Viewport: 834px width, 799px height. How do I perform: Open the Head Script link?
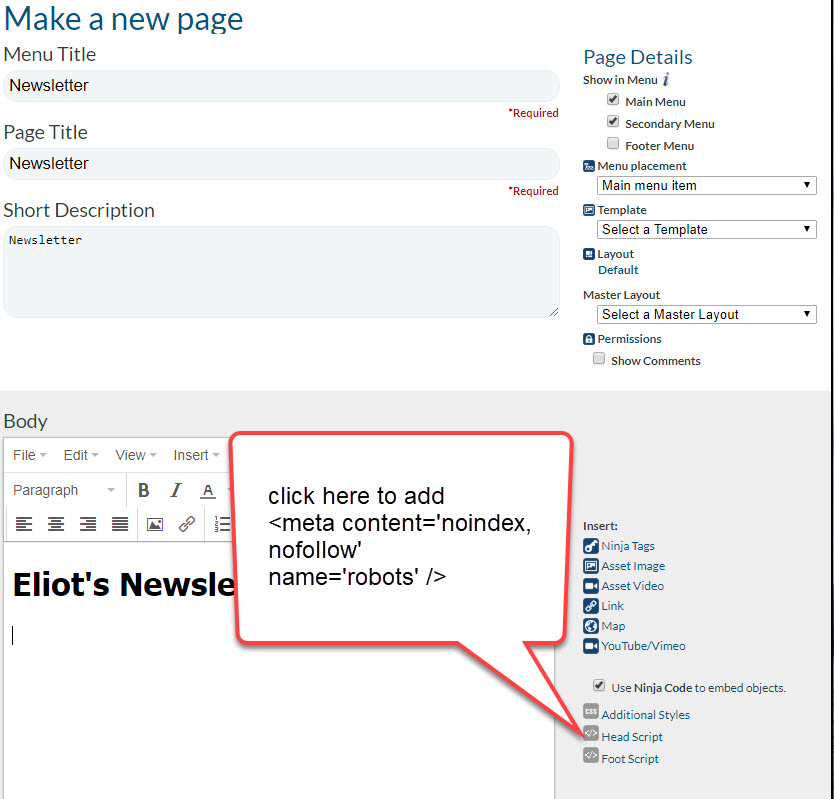(x=632, y=737)
